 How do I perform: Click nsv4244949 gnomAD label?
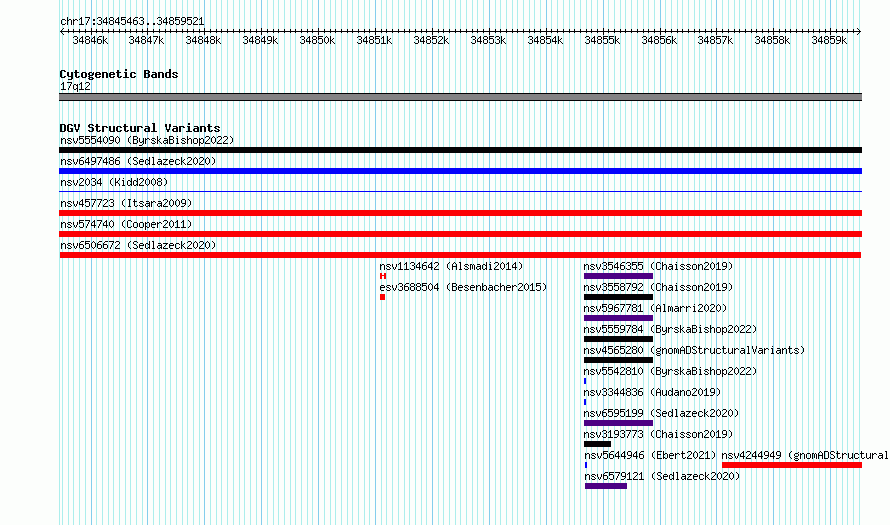point(805,455)
